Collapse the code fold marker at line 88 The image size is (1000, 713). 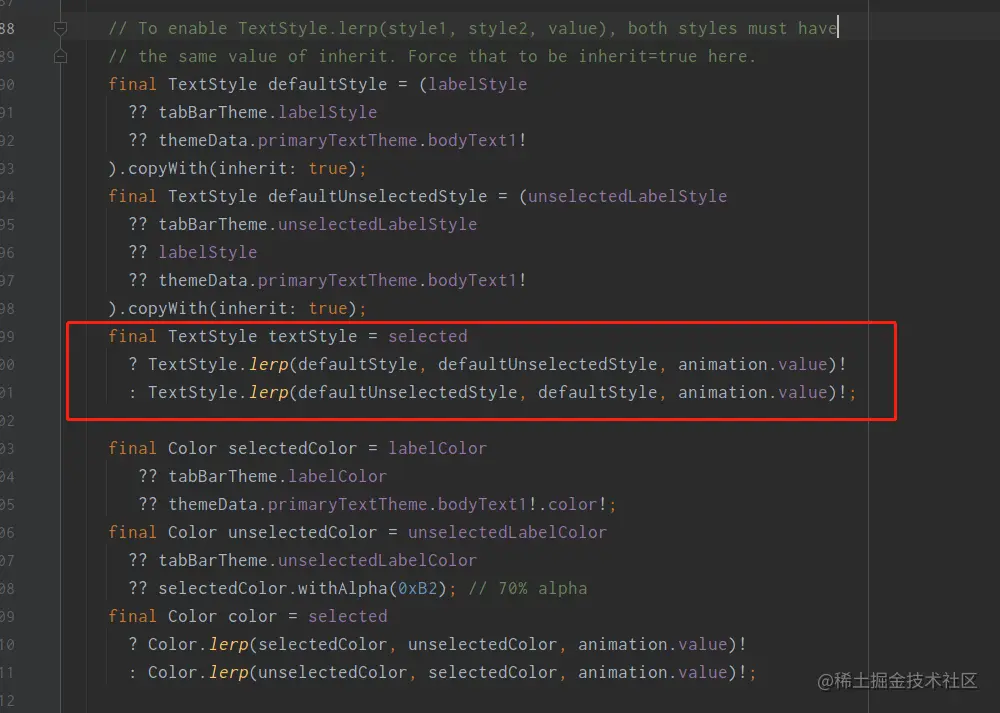[60, 28]
